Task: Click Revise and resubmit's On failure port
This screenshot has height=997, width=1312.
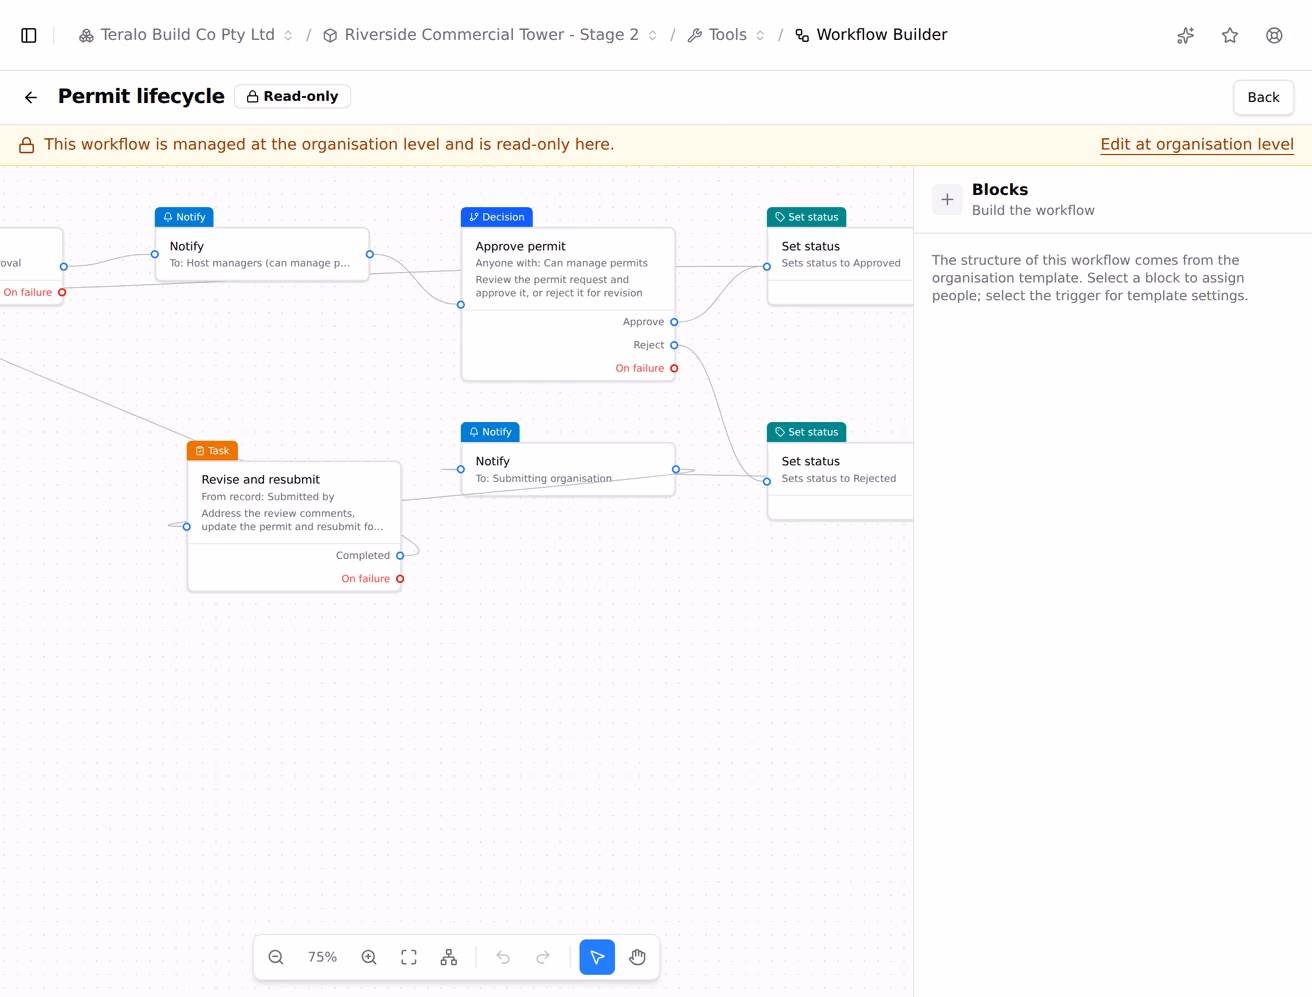Action: 400,579
